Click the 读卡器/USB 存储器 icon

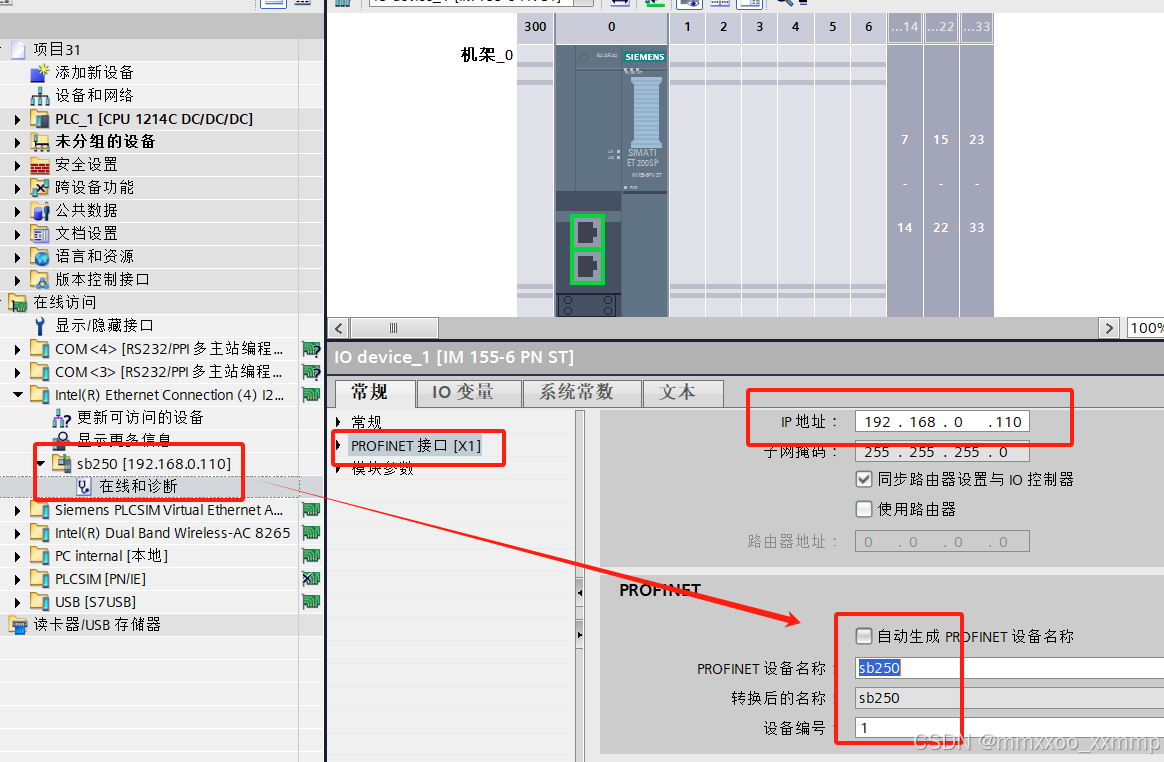point(18,625)
